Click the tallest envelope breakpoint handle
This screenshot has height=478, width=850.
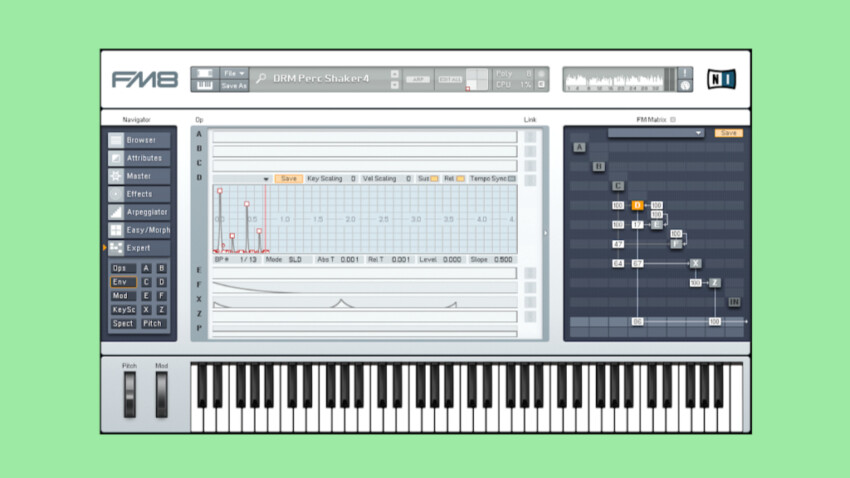coord(220,191)
